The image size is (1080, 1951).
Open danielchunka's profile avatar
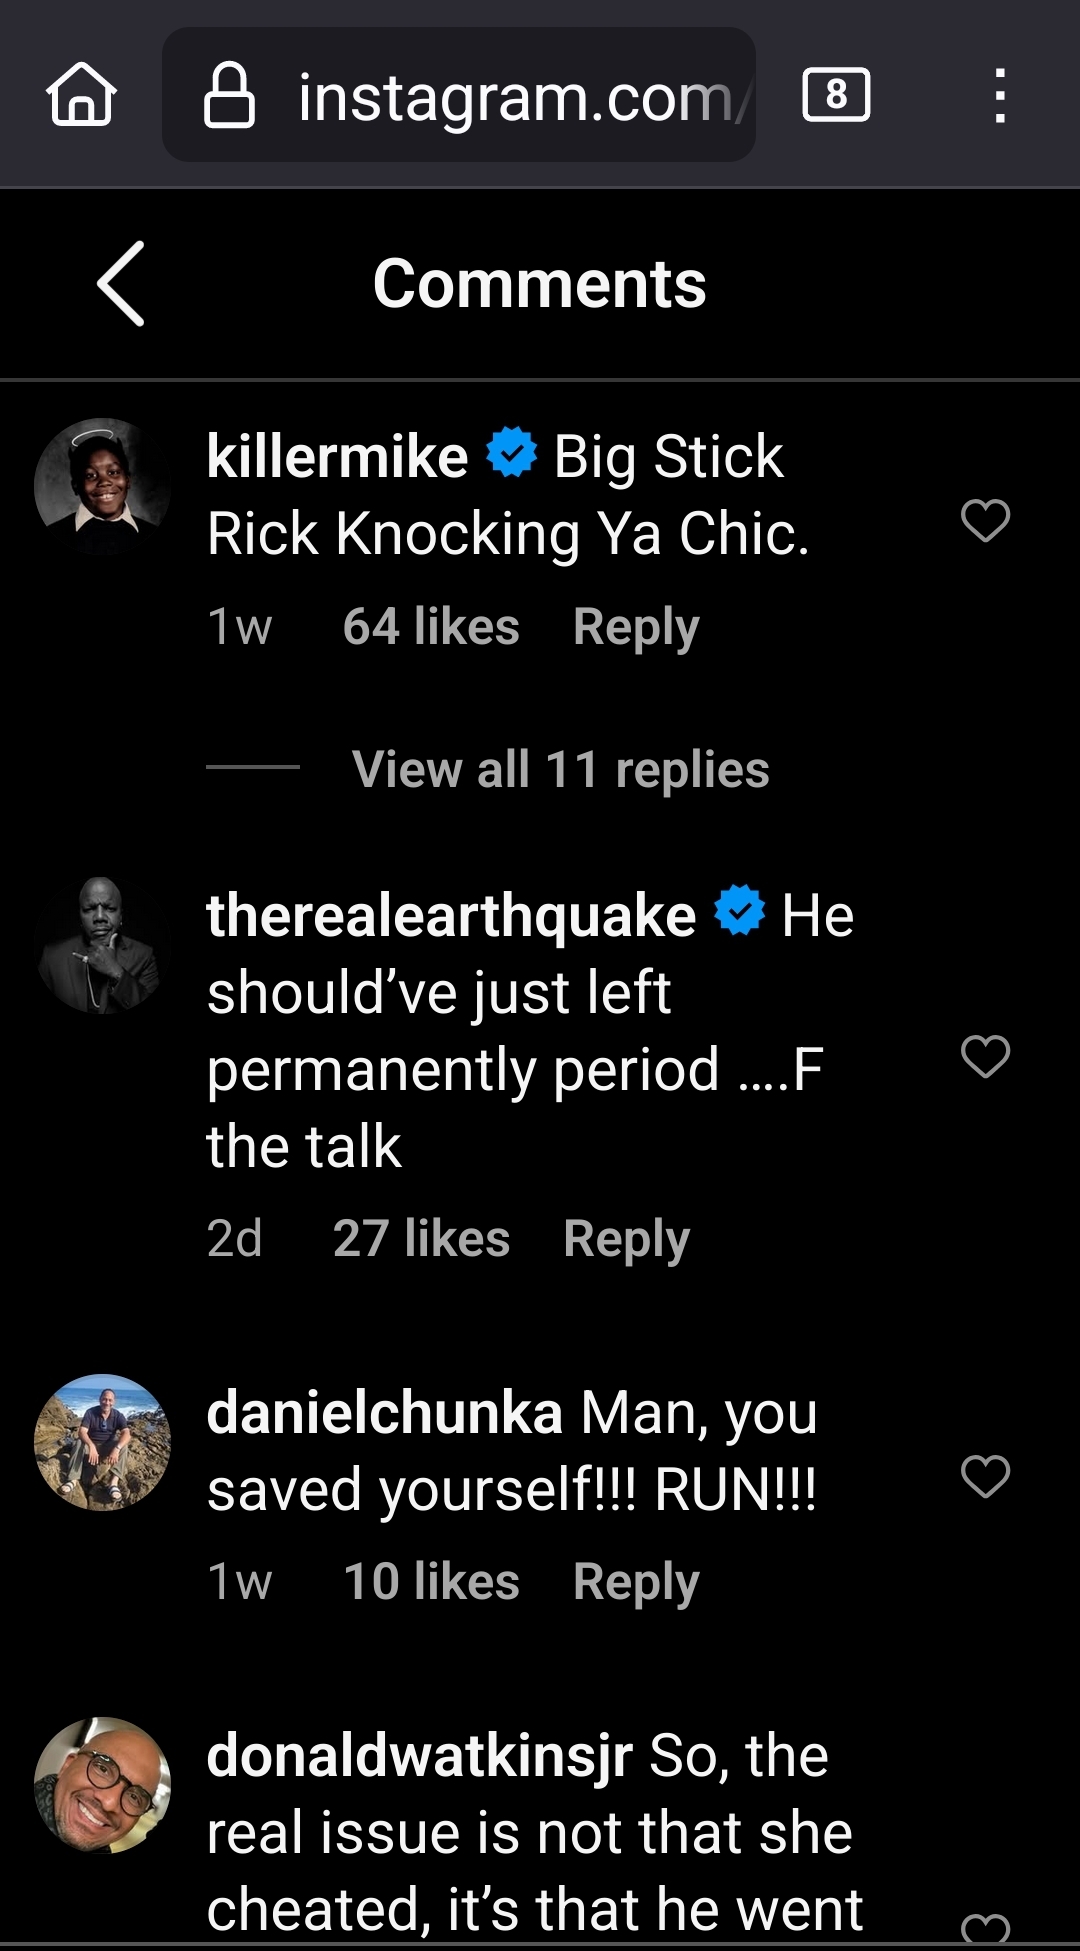point(102,1442)
